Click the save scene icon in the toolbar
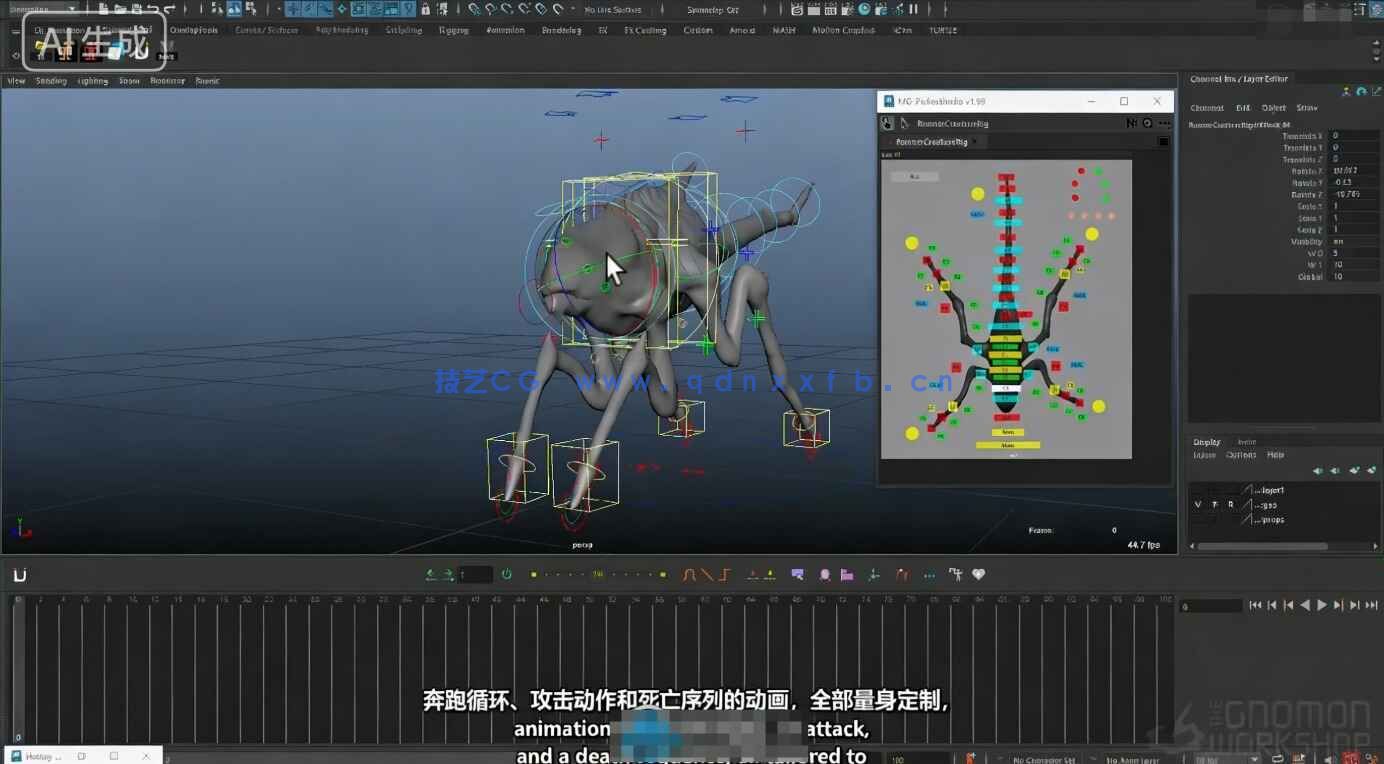Viewport: 1384px width, 764px height. coord(137,8)
